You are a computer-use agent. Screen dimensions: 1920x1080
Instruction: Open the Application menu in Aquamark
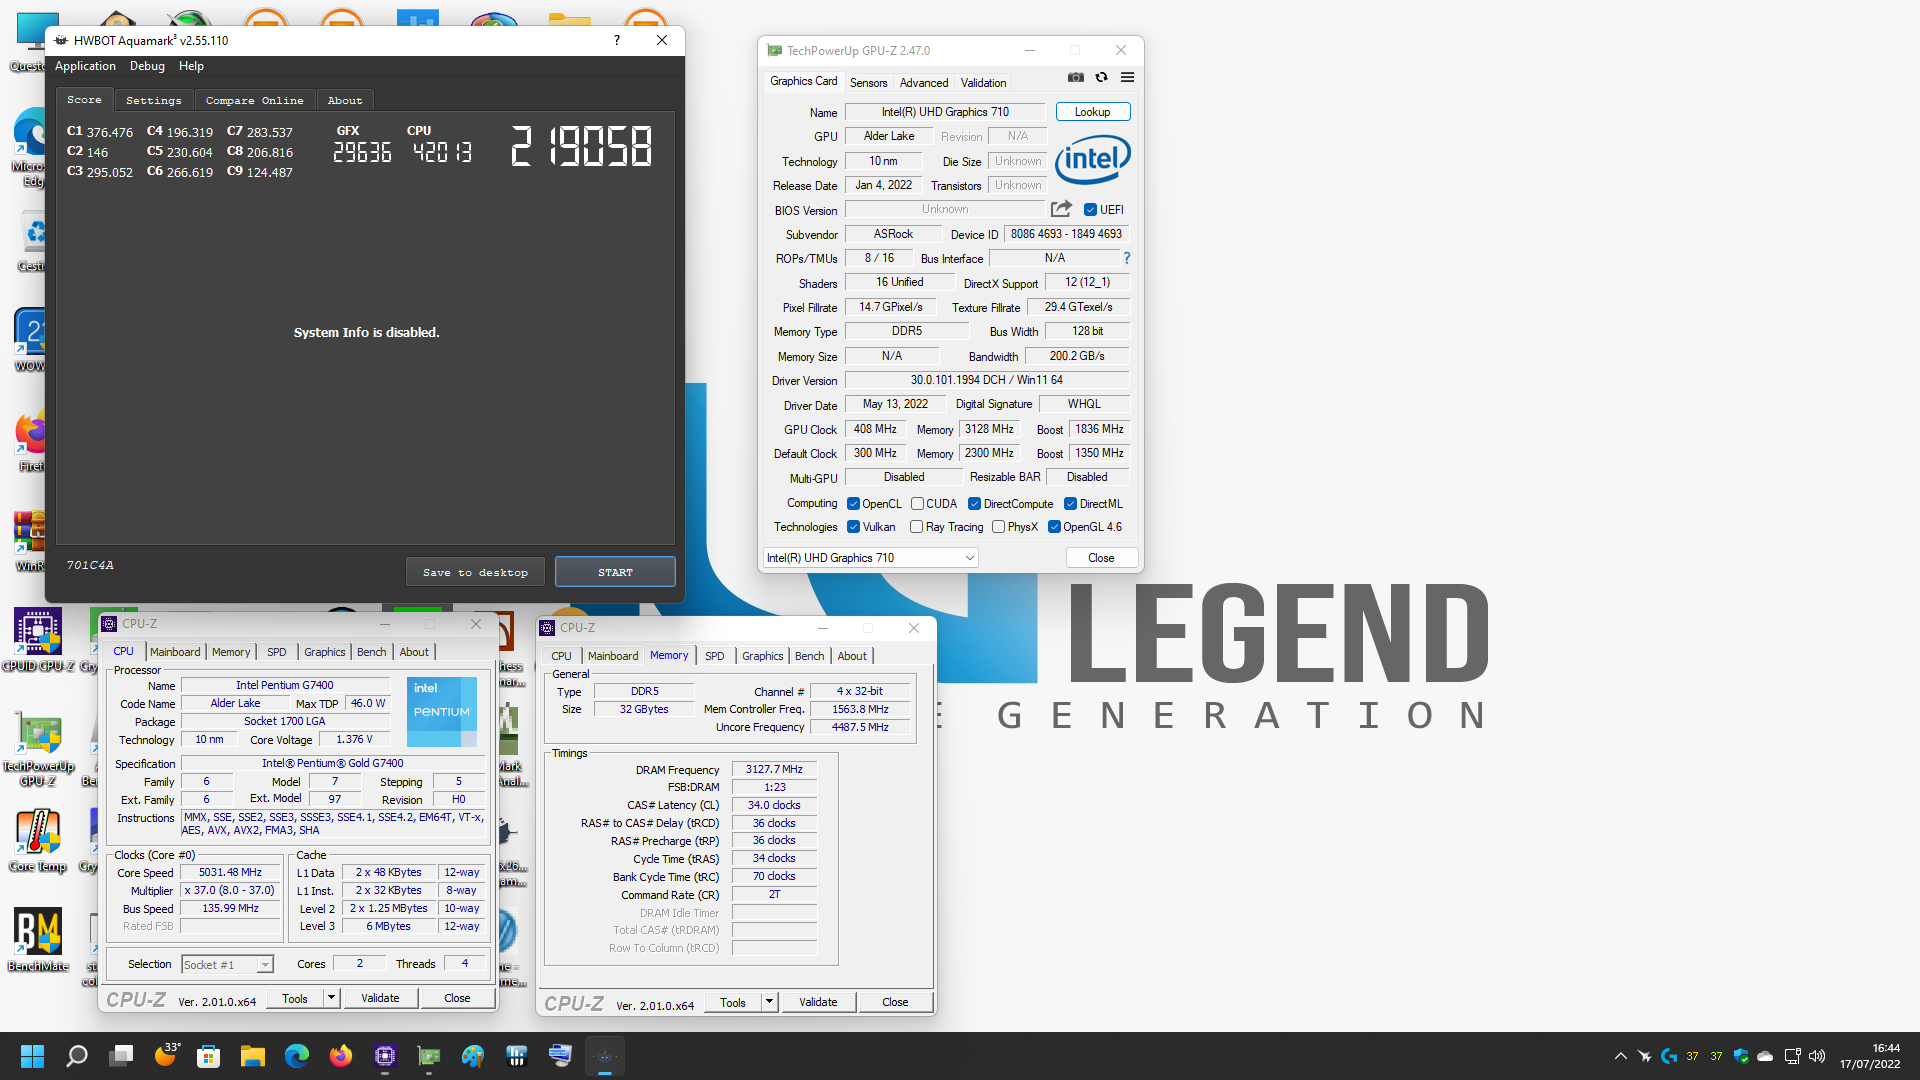coord(85,66)
